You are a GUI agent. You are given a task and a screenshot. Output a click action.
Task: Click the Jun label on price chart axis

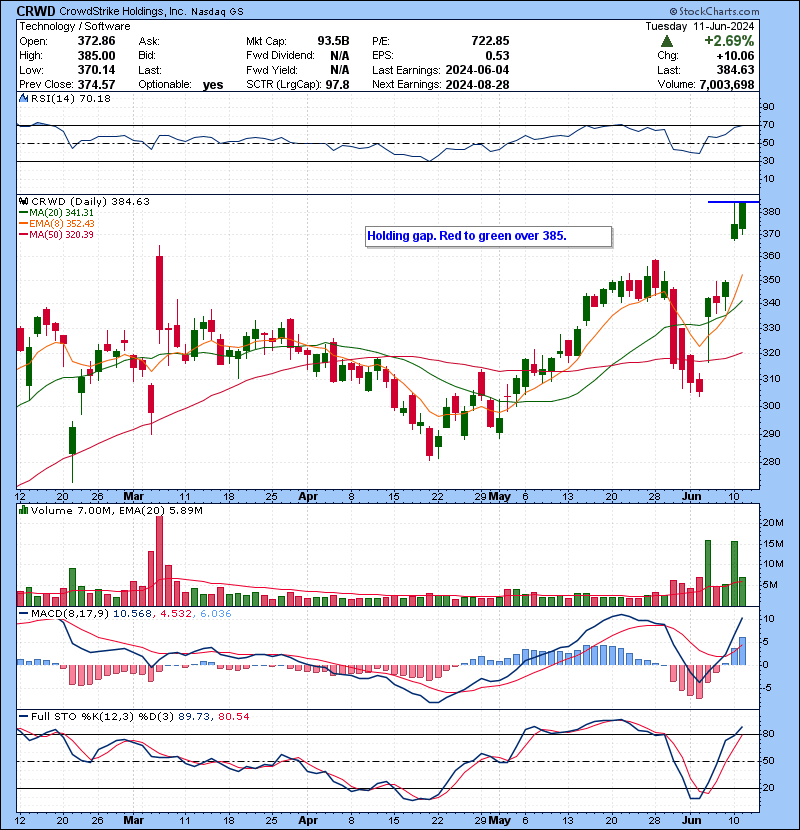tap(691, 496)
